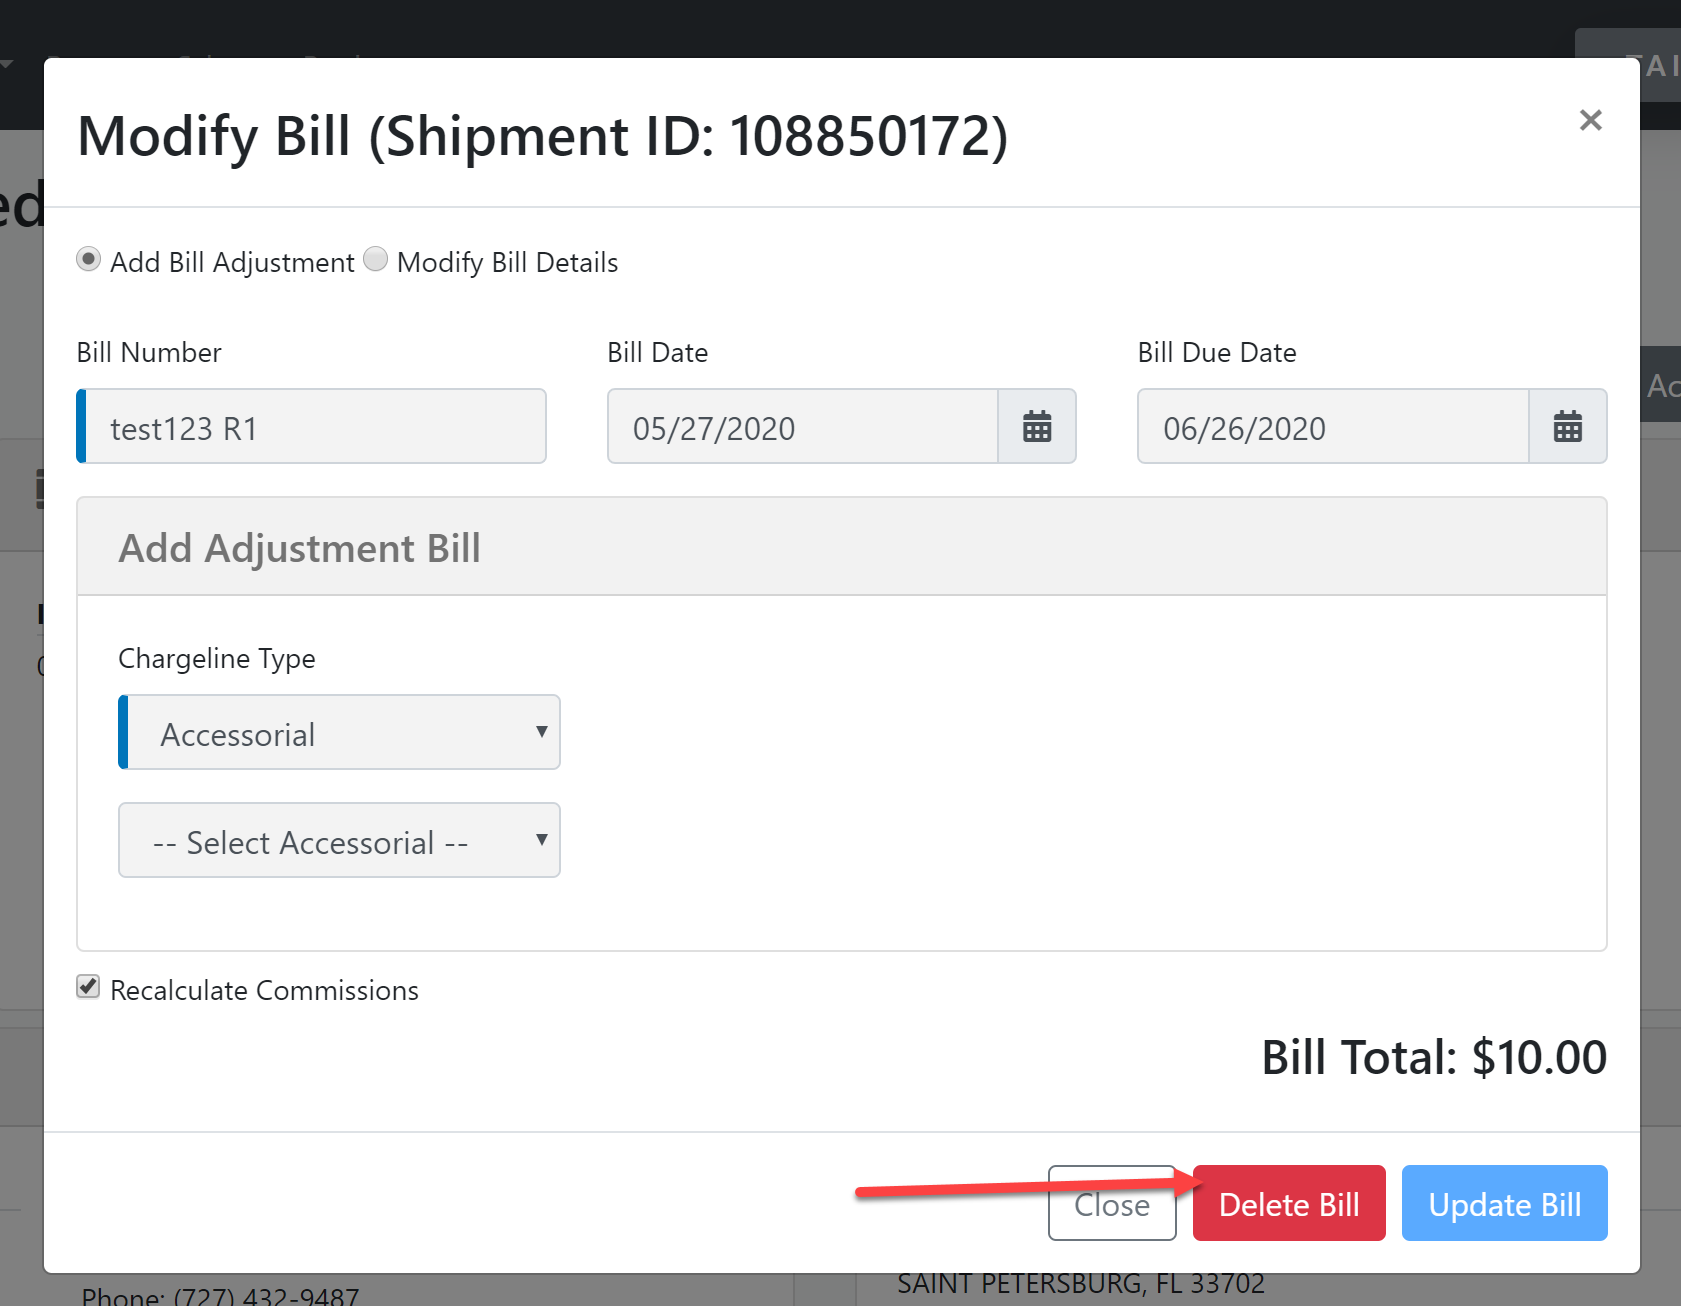Click the Close button
This screenshot has height=1306, width=1681.
[x=1112, y=1203]
